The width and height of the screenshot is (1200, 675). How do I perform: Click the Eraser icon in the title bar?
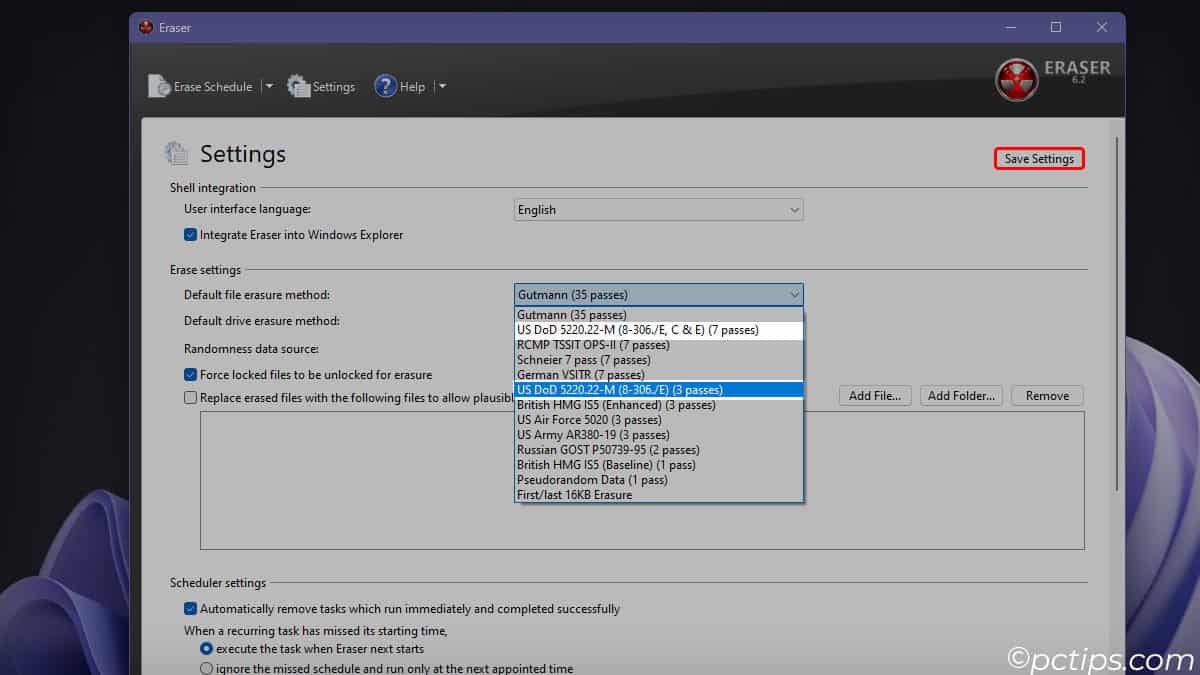pyautogui.click(x=145, y=28)
